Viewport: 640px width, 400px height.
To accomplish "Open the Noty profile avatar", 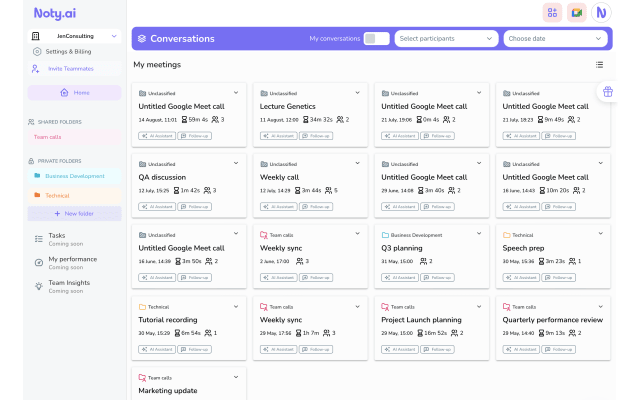I will (x=601, y=13).
